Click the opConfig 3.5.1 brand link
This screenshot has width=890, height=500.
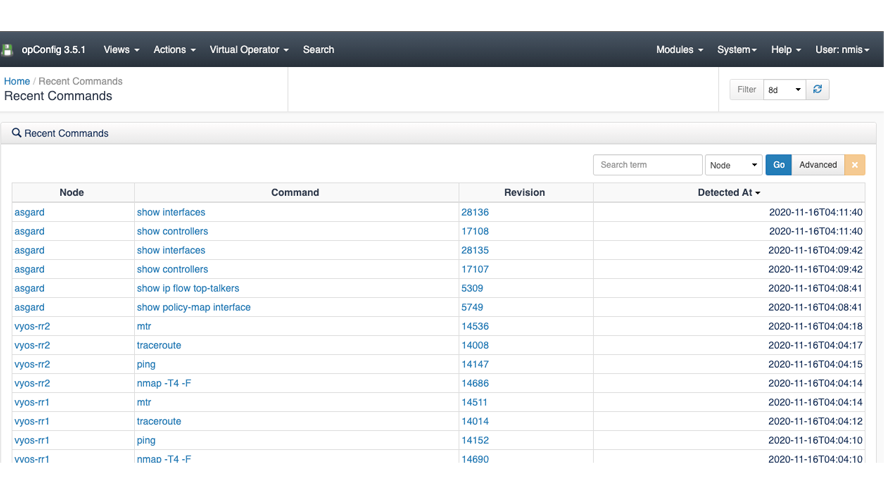point(53,49)
